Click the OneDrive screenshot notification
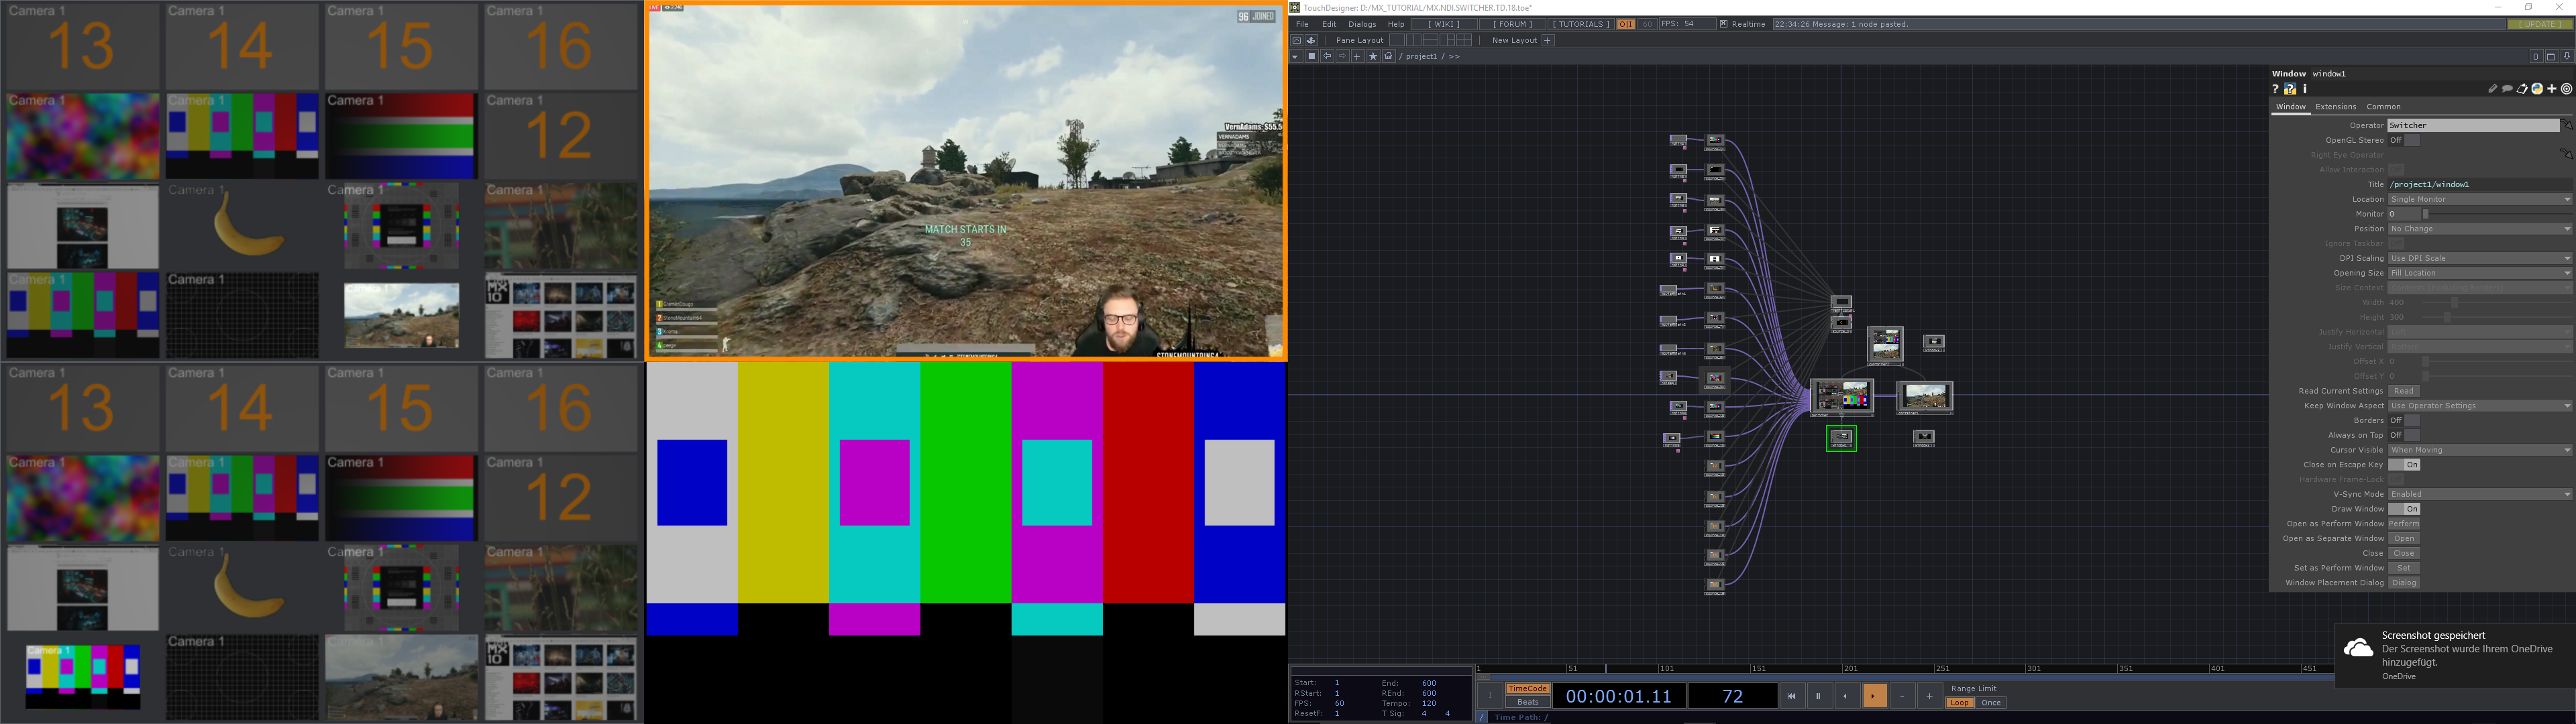 click(x=2455, y=656)
